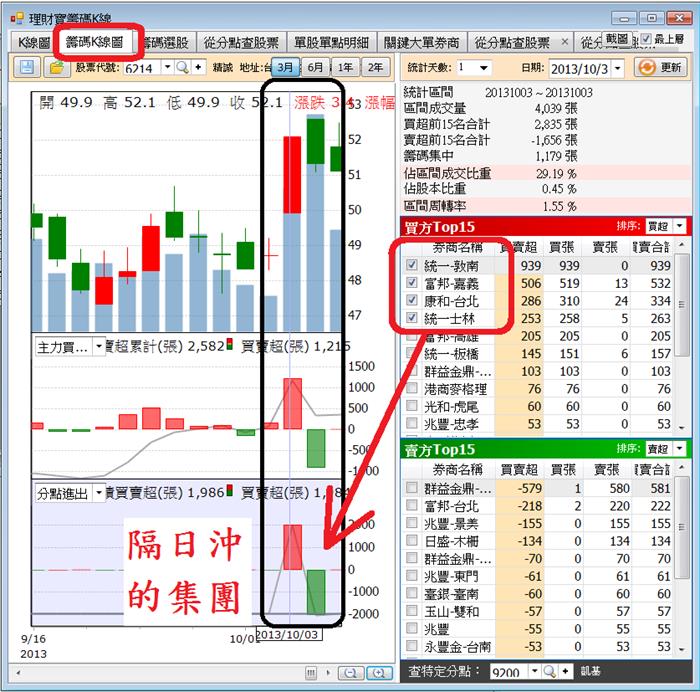Open the 統計天數 dropdown

(x=484, y=68)
